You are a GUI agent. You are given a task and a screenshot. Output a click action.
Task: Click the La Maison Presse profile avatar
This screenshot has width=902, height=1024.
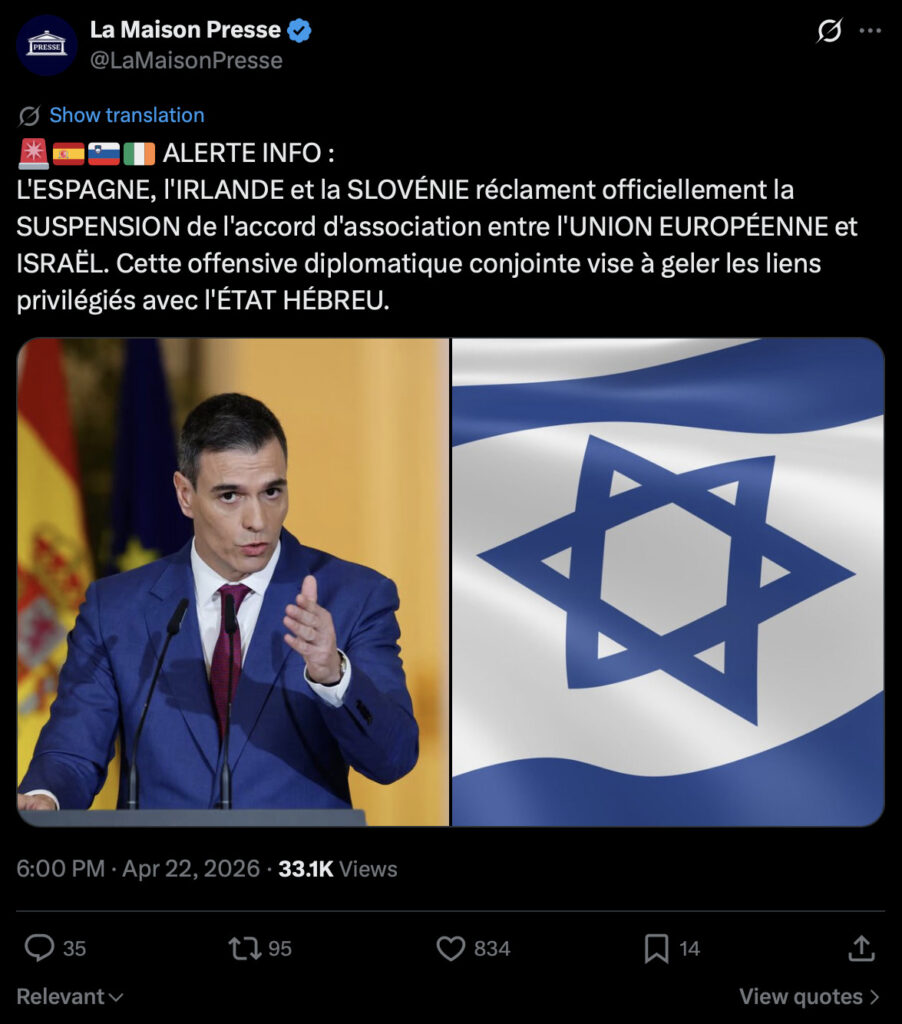point(46,45)
